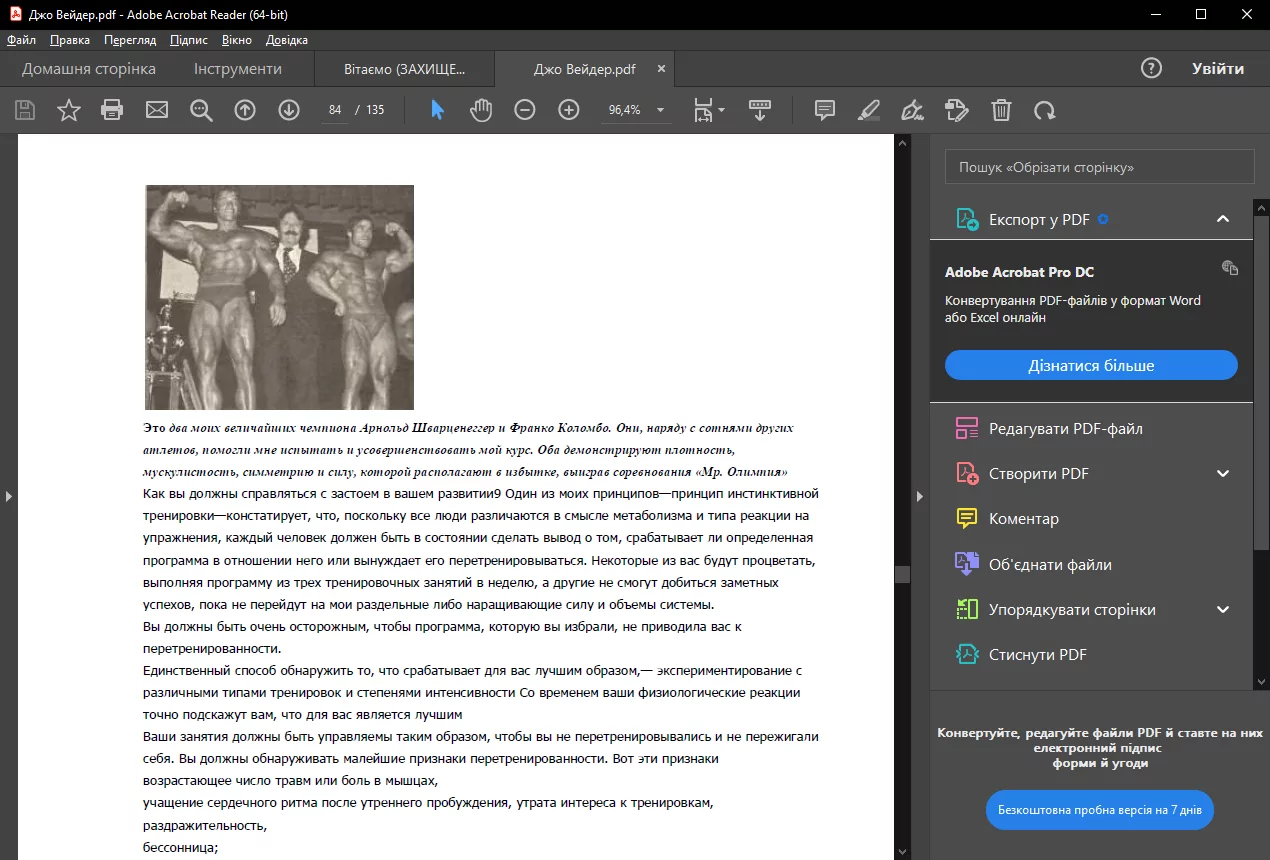Add a sticky note comment
The image size is (1270, 860).
[x=825, y=110]
